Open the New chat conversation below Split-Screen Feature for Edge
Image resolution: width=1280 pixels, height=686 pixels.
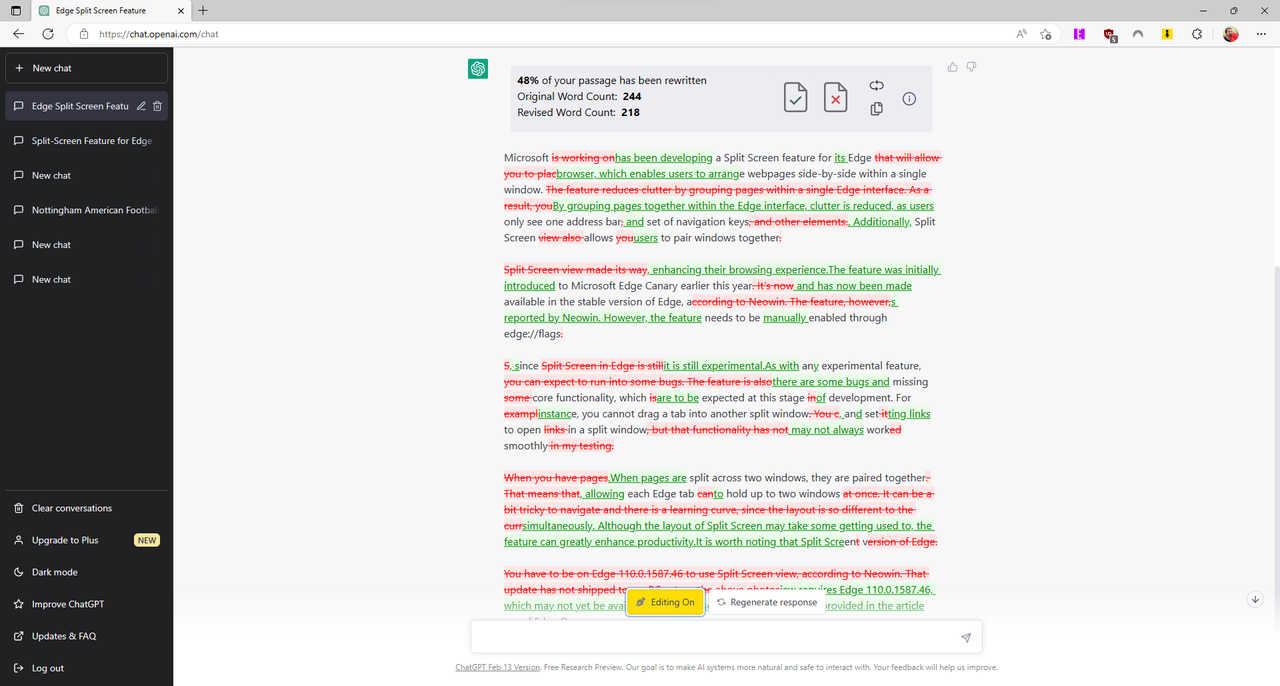coord(87,175)
